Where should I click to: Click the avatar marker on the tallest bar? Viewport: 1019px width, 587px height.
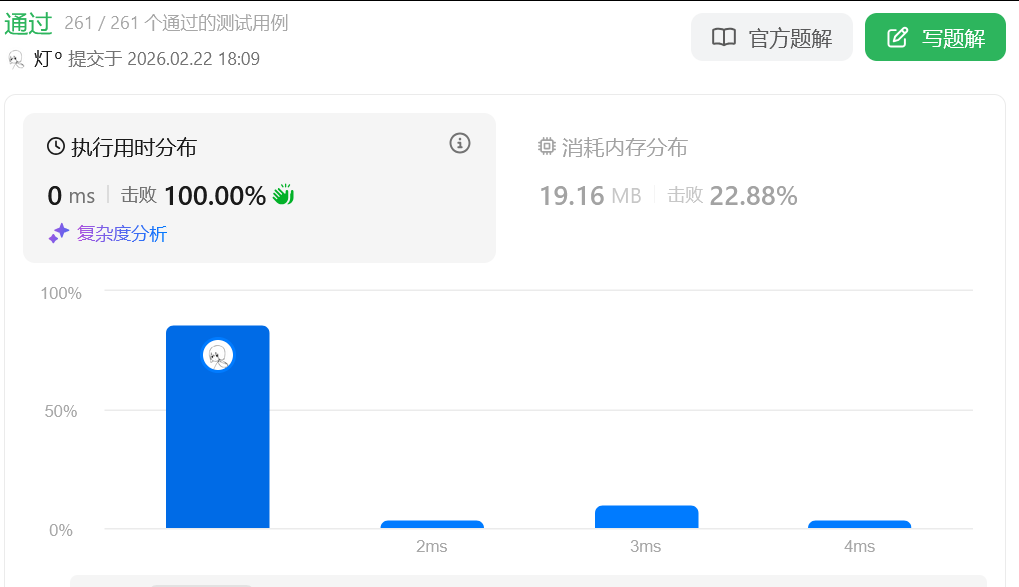tap(217, 355)
